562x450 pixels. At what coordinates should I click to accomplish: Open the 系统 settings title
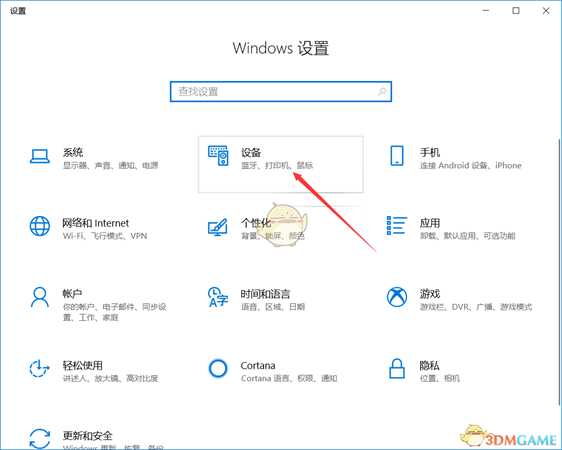coord(73,152)
